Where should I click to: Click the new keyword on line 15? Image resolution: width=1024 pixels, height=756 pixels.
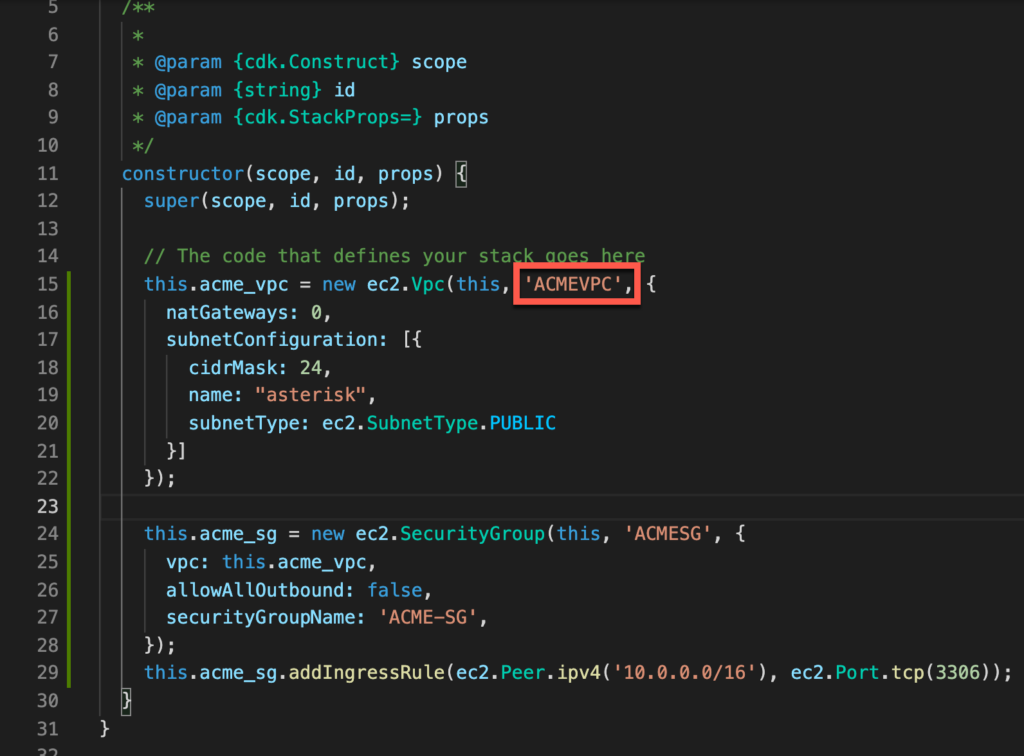tap(338, 284)
